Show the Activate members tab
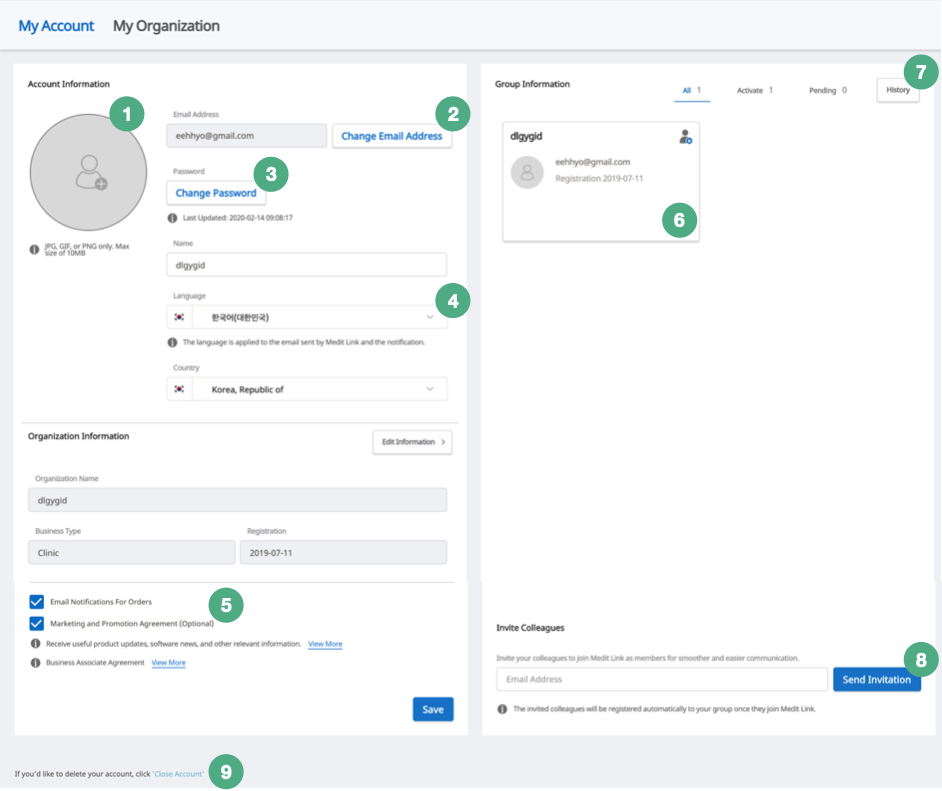Viewport: 942px width, 791px height. [x=755, y=90]
